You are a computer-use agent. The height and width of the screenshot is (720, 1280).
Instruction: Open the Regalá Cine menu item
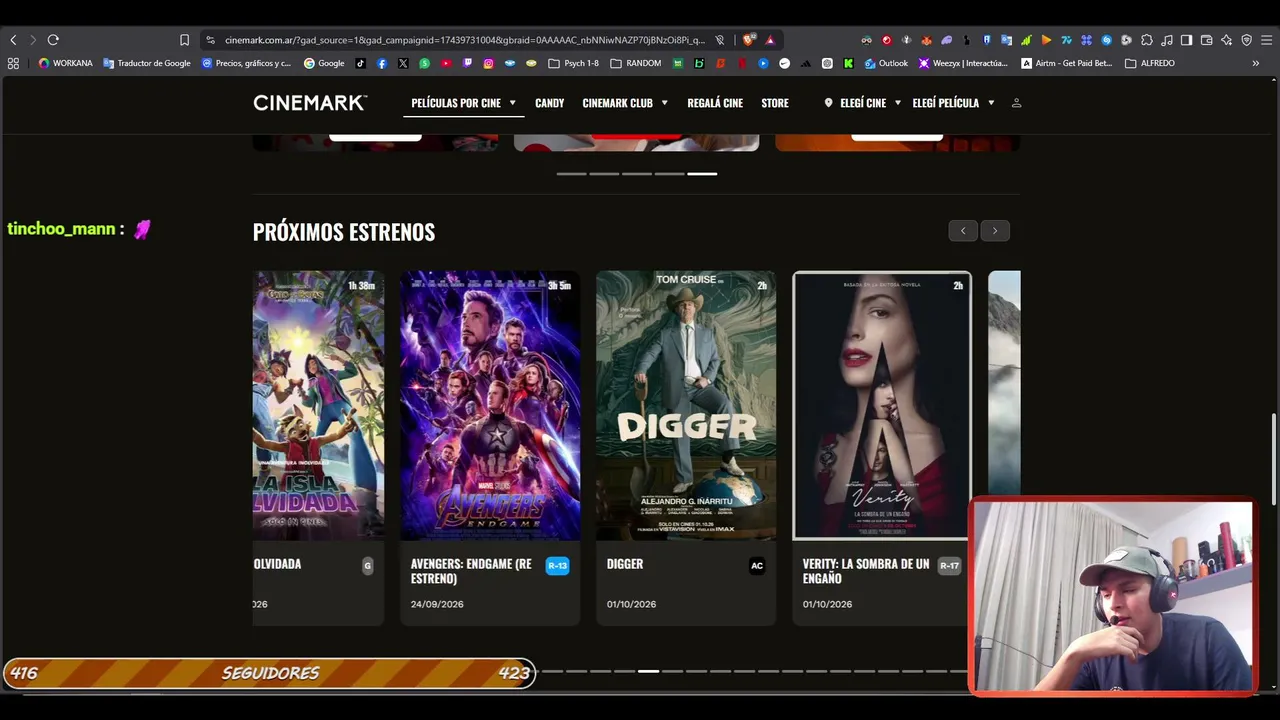[x=715, y=103]
